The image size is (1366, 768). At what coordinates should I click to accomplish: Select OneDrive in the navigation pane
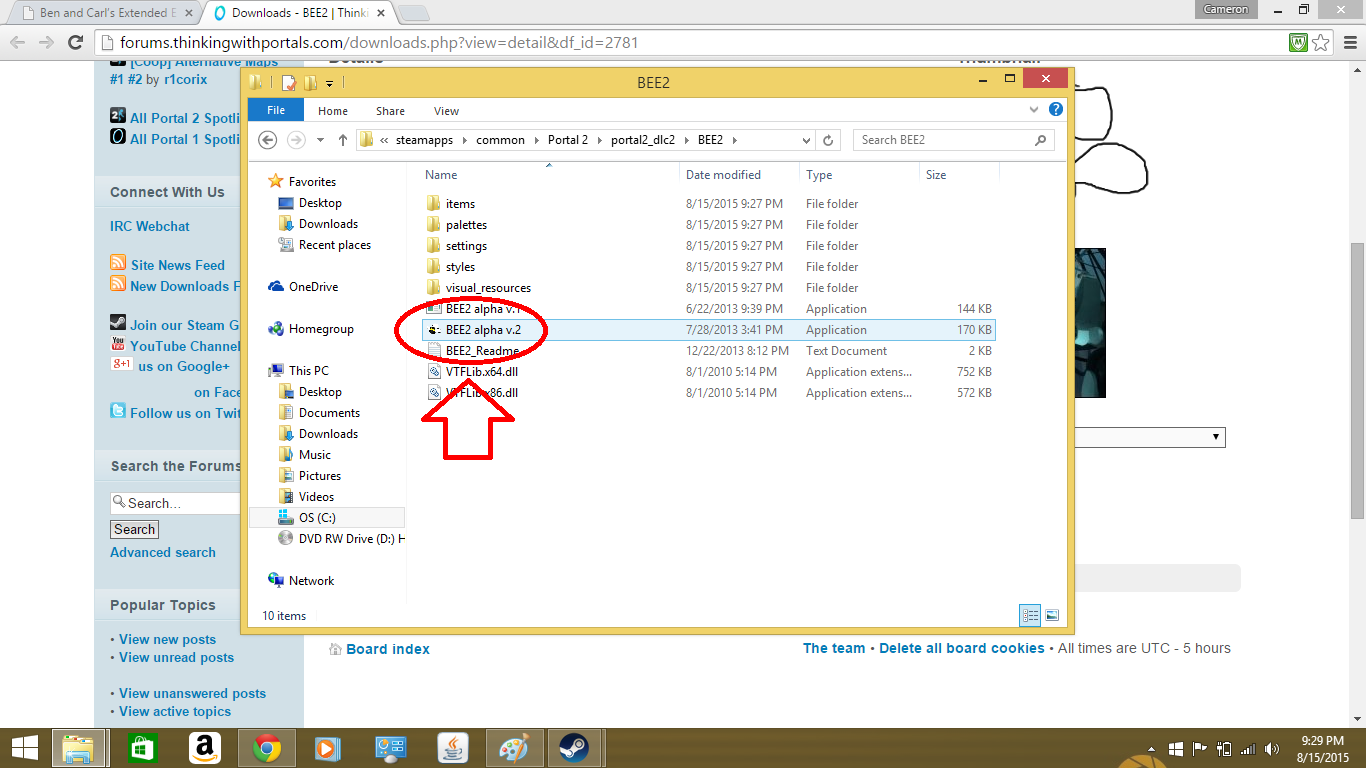pyautogui.click(x=313, y=287)
